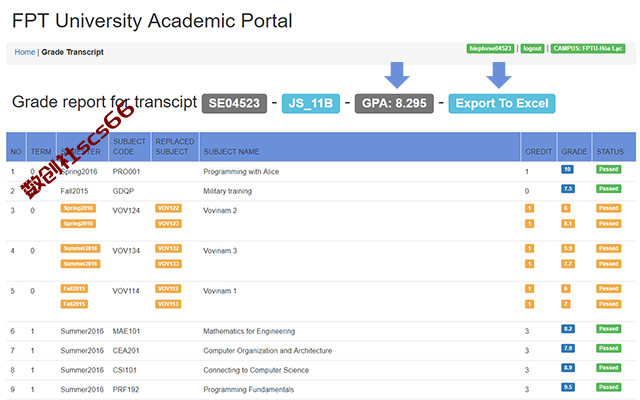Click the Passed badge in the GDQP row
Screen dimensions: 640x400
click(609, 189)
